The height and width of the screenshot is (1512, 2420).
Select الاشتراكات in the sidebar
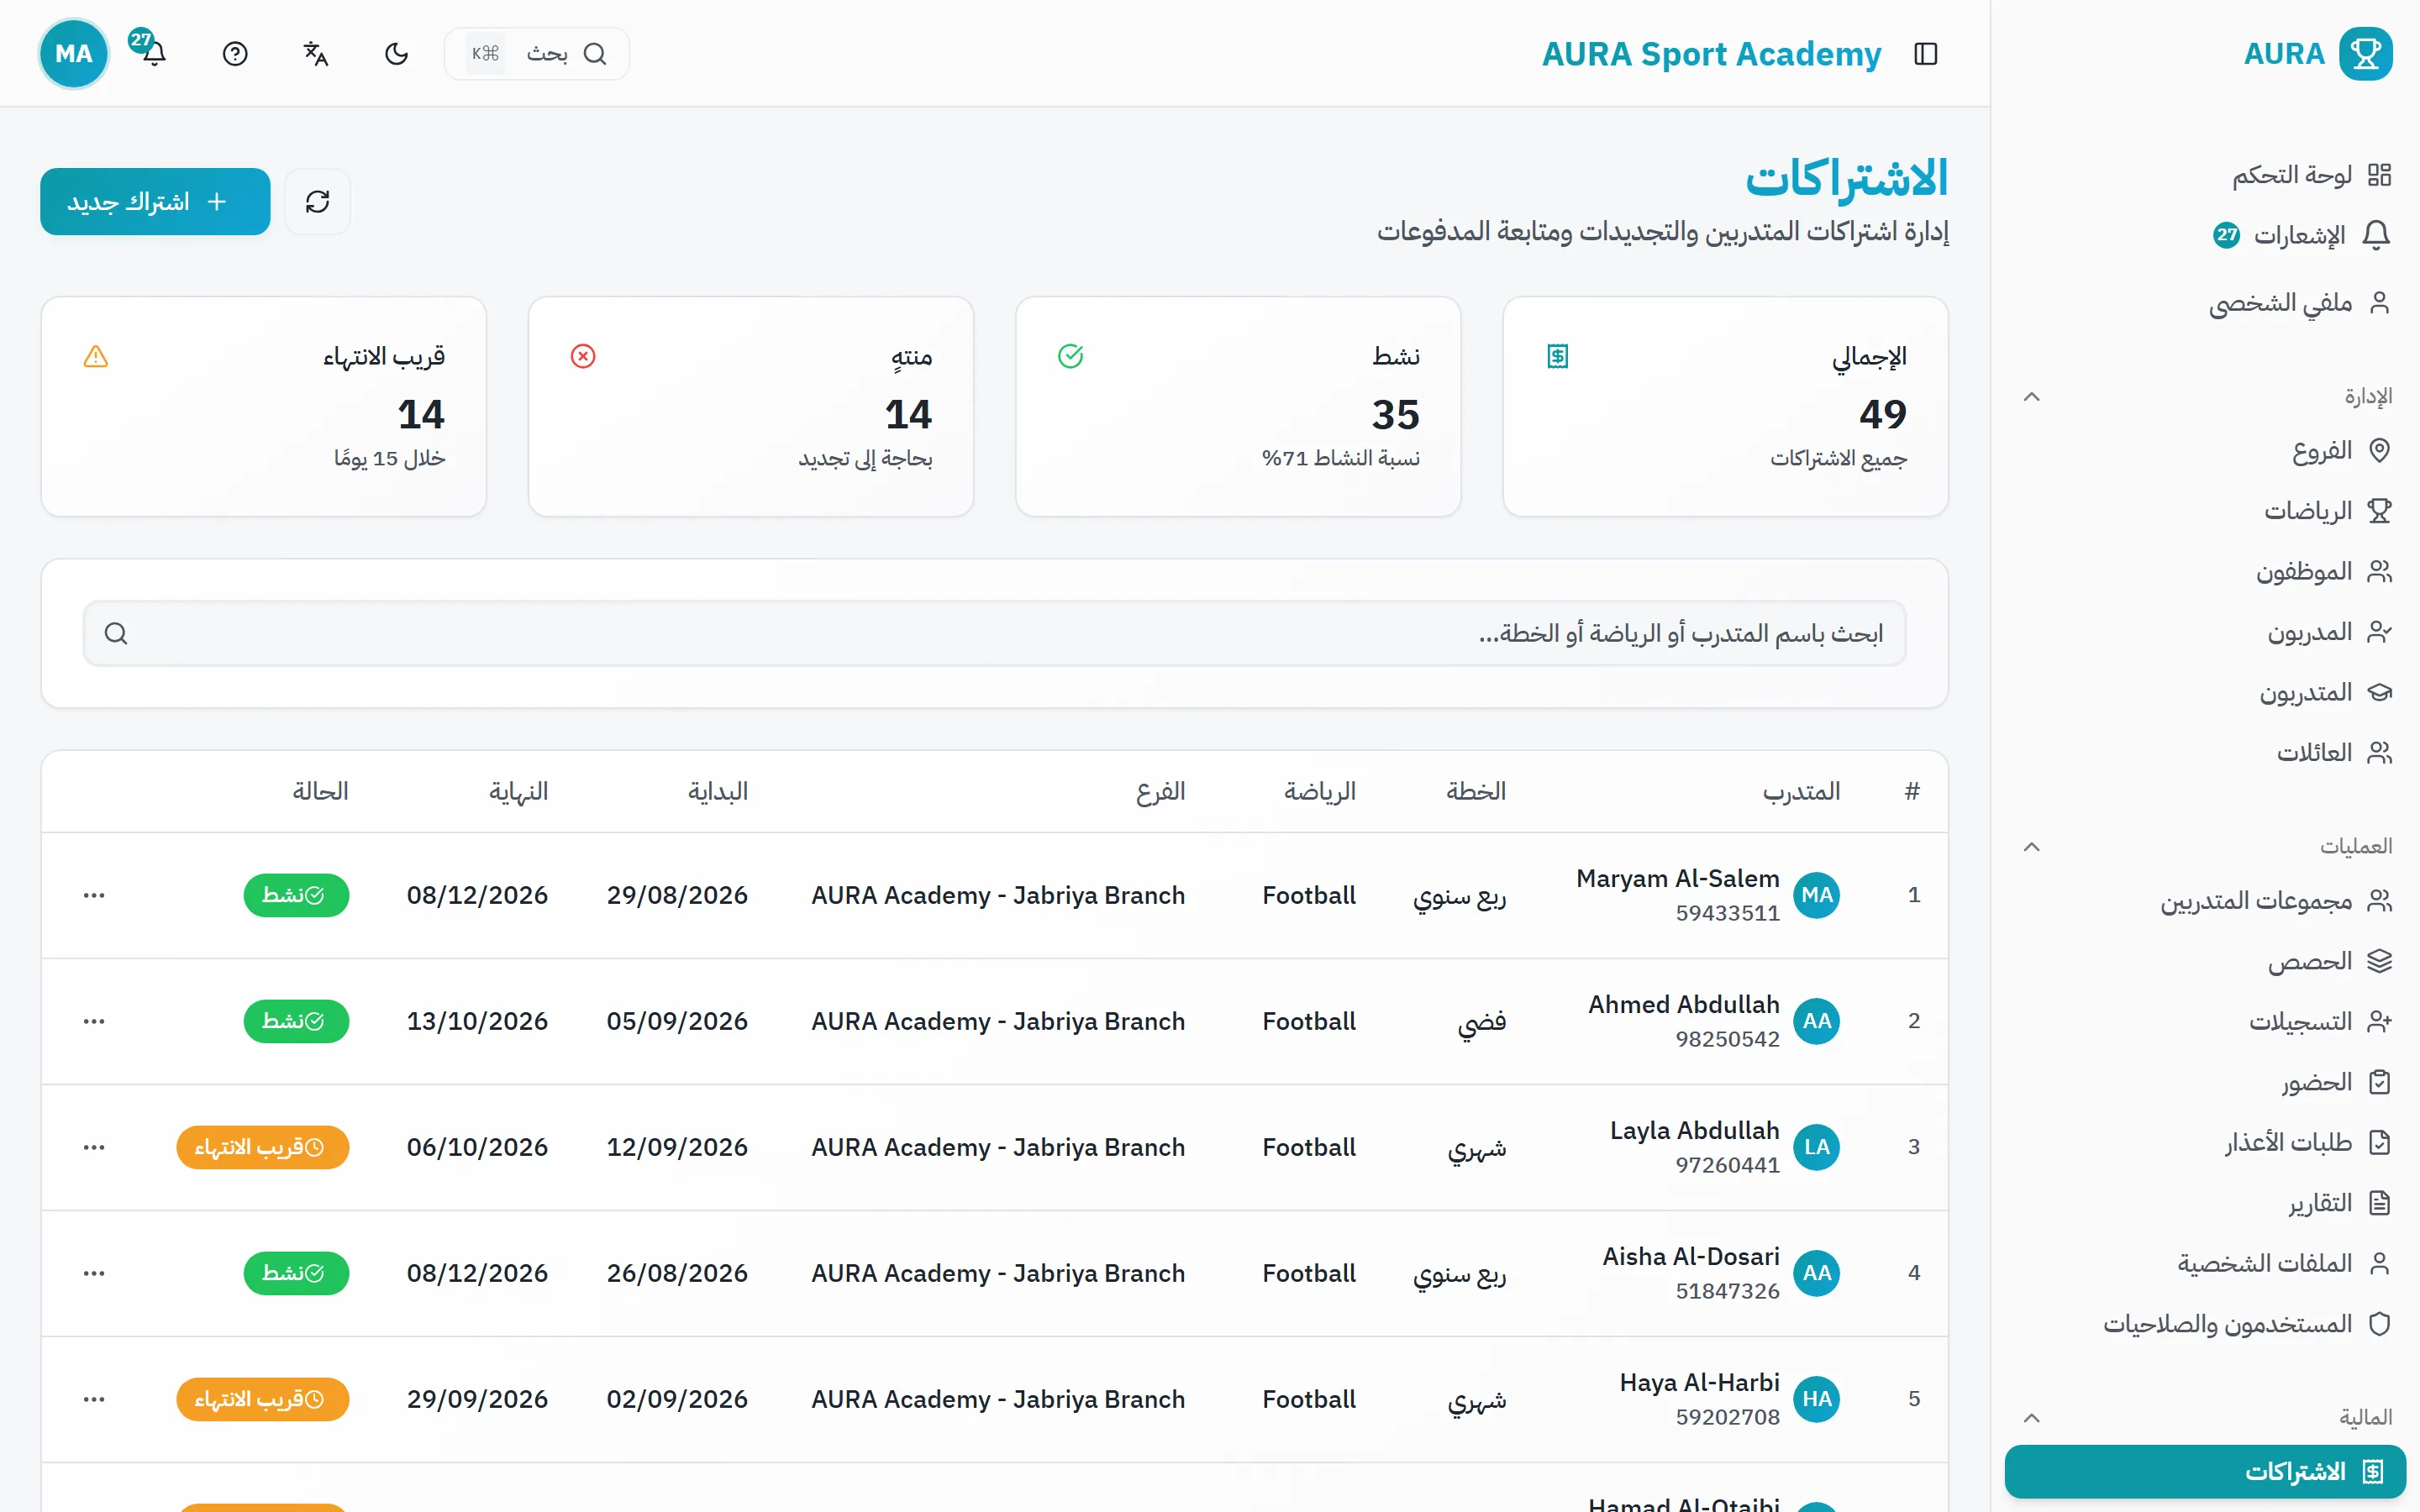(x=2205, y=1472)
